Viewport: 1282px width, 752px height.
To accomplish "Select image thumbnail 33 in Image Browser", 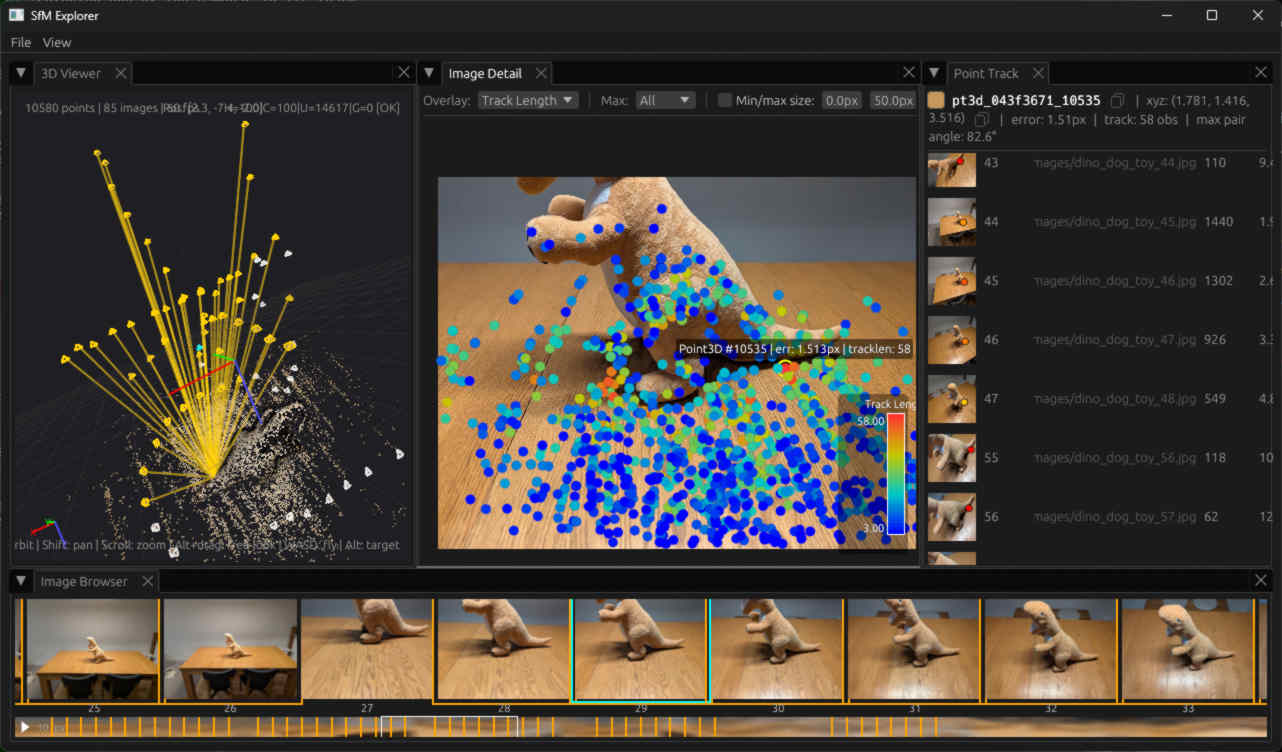I will click(x=1188, y=650).
